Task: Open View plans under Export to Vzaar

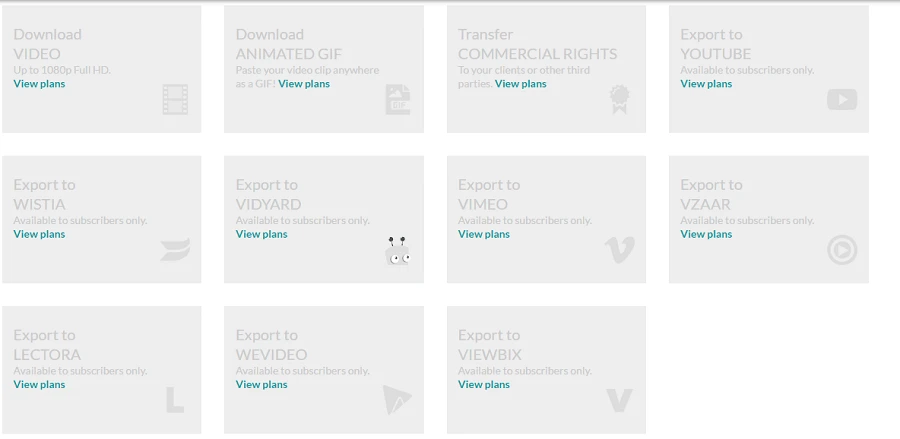Action: click(x=706, y=234)
